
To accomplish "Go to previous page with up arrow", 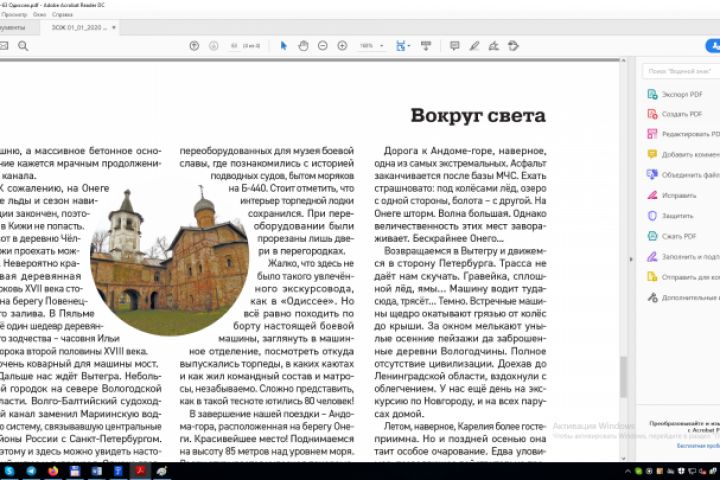I will (x=194, y=46).
